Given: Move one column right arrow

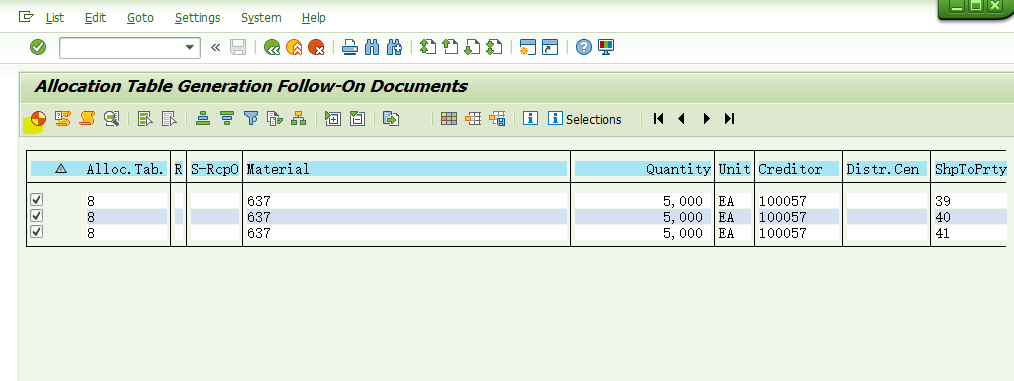Looking at the screenshot, I should (706, 118).
